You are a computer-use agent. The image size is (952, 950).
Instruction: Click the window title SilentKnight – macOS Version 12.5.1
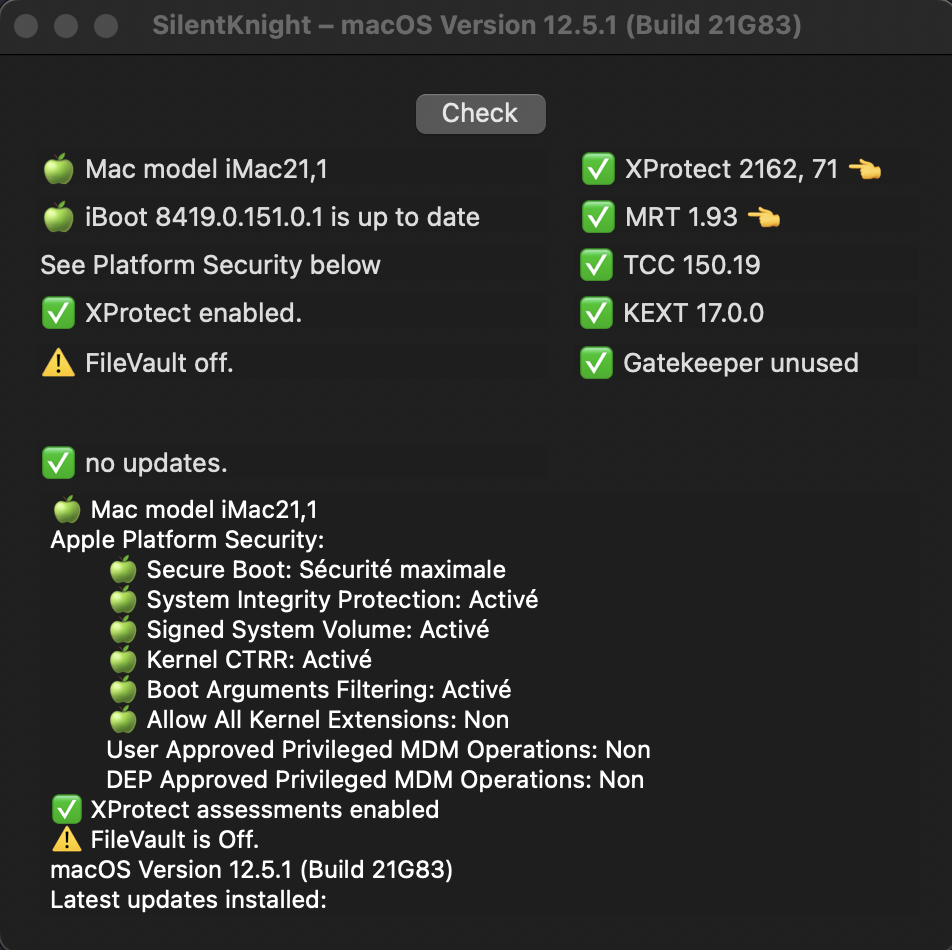point(477,25)
